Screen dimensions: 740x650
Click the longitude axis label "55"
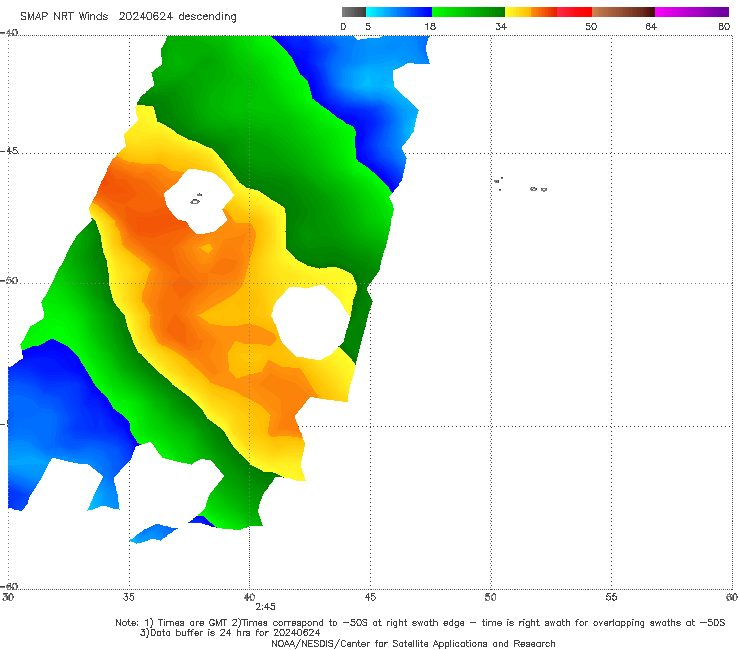click(611, 597)
